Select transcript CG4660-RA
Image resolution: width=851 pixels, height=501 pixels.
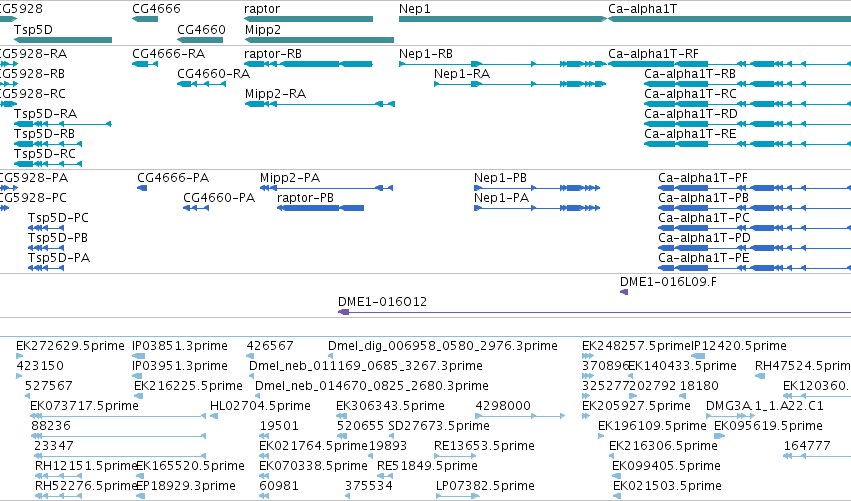tap(201, 84)
